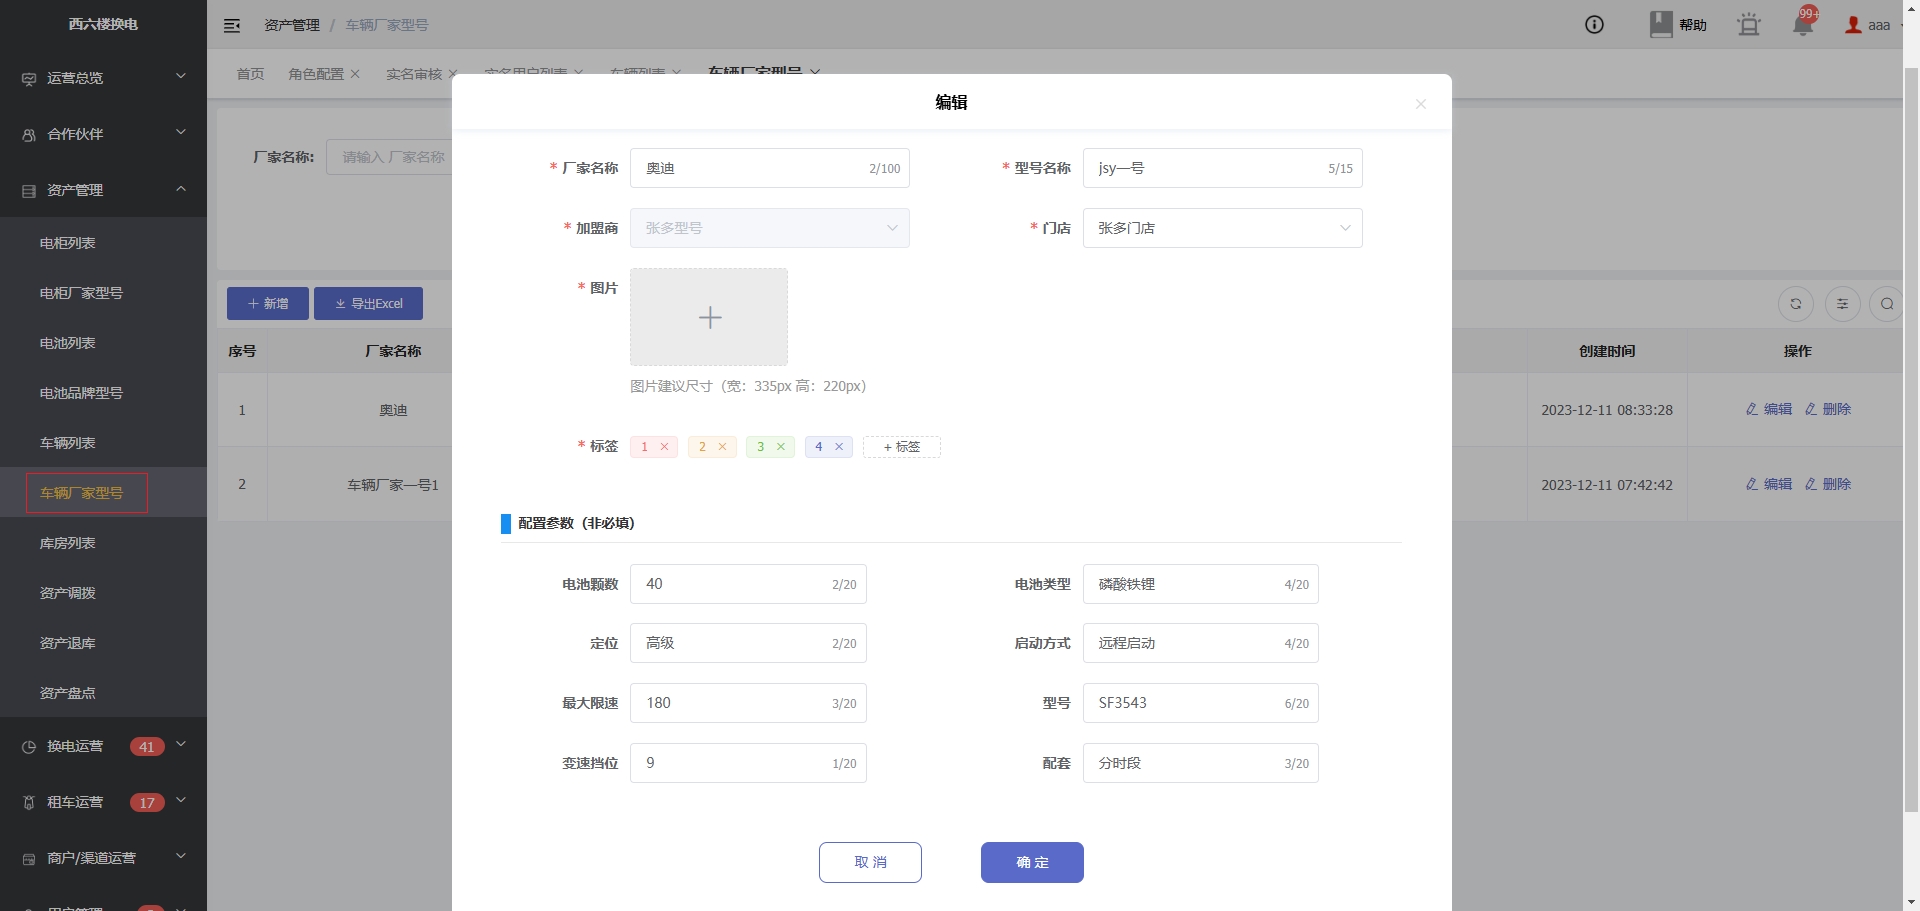Click the refresh table icon
Image resolution: width=1920 pixels, height=911 pixels.
tap(1795, 304)
